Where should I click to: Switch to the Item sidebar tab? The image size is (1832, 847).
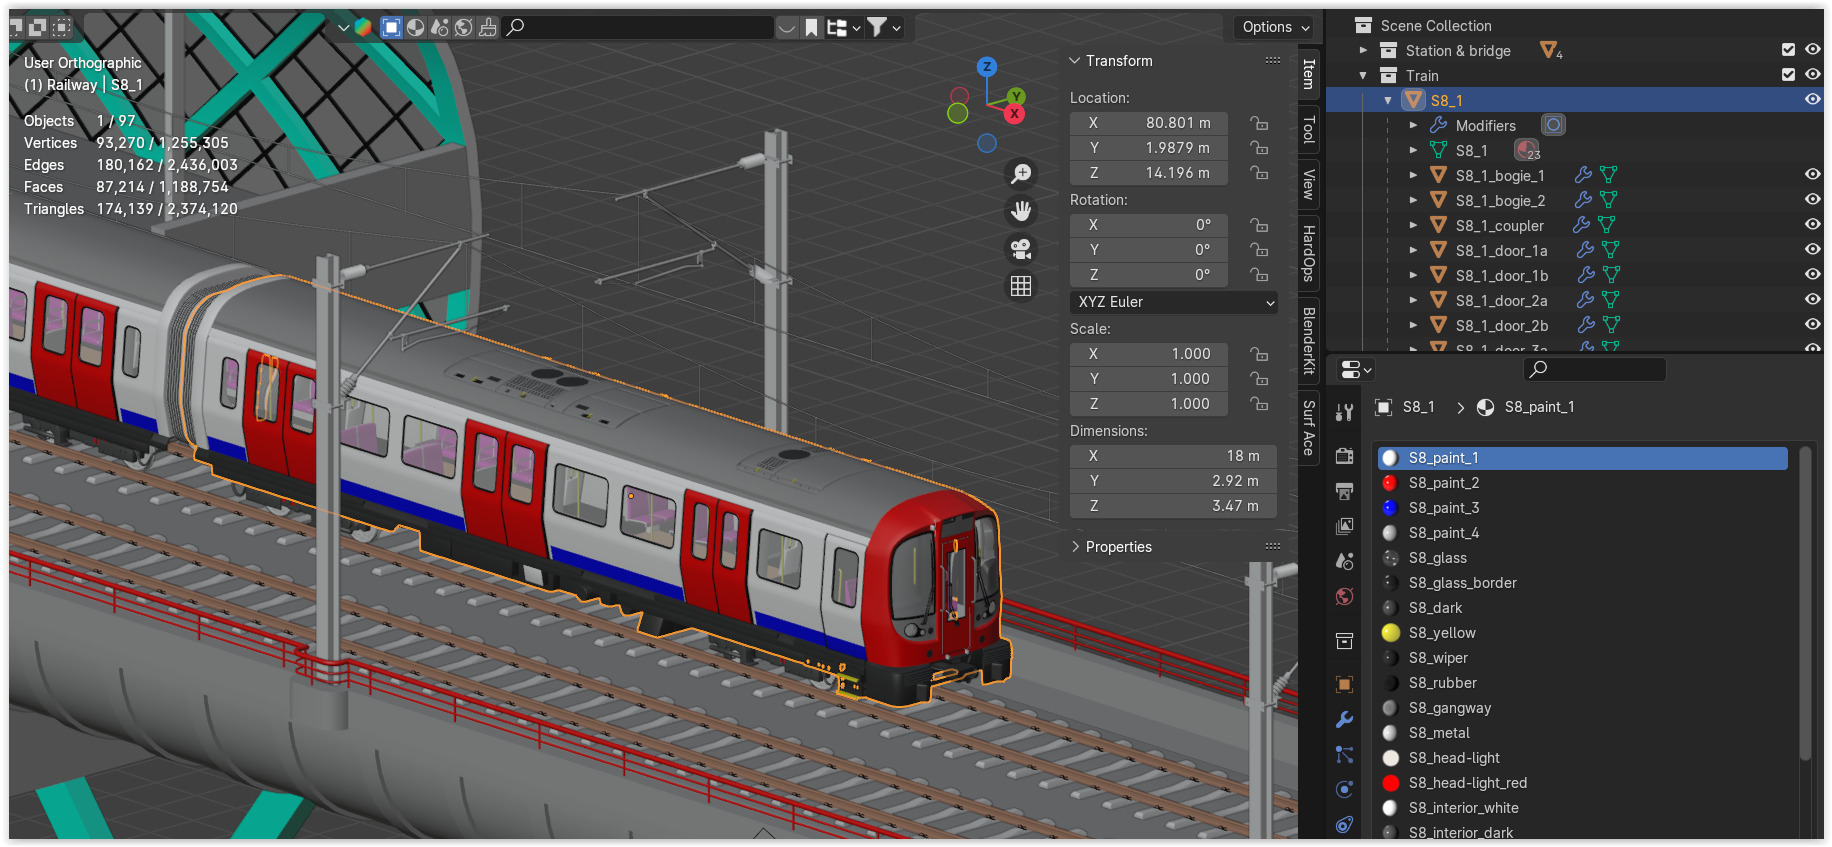[x=1308, y=73]
